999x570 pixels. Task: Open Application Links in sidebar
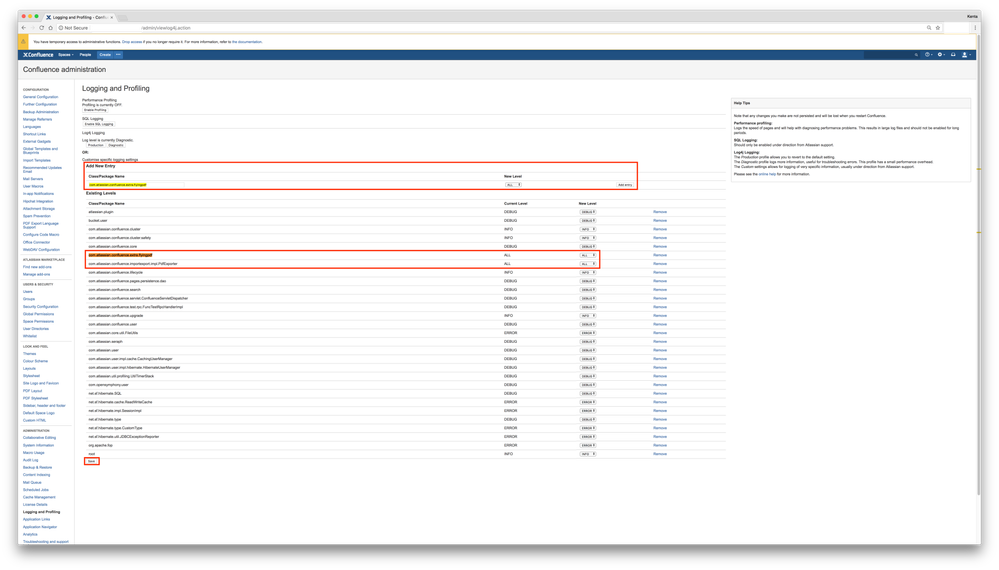(x=36, y=519)
